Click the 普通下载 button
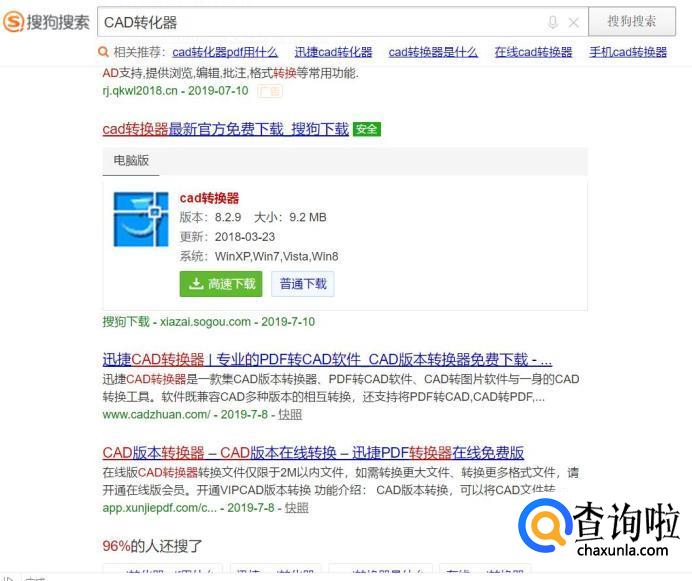Image resolution: width=692 pixels, height=581 pixels. [303, 284]
